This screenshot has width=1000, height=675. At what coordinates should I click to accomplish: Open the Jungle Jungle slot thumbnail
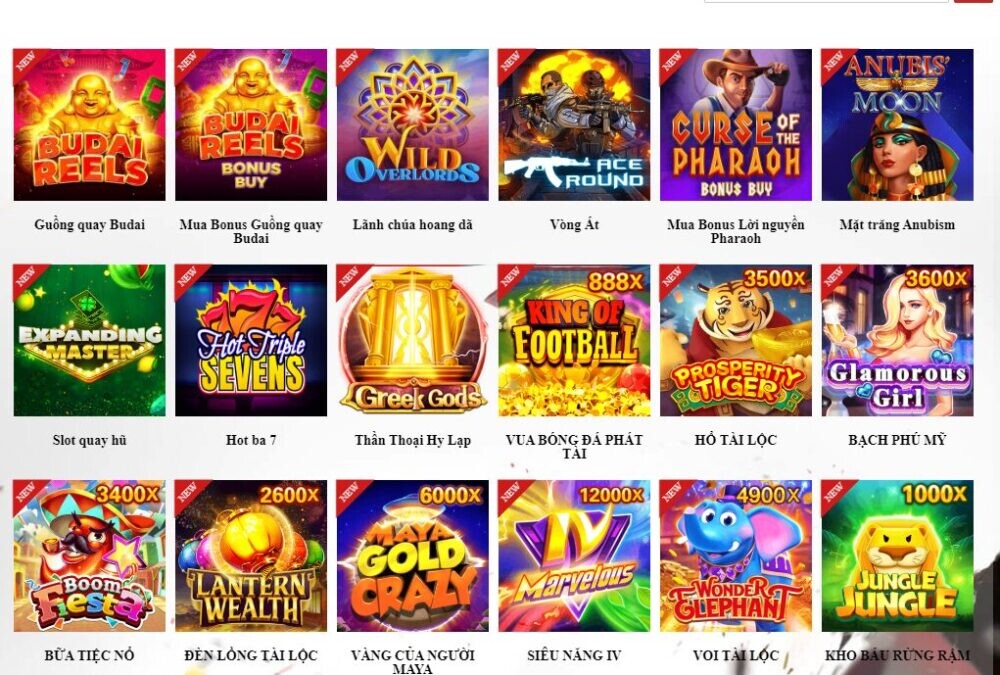tap(897, 557)
